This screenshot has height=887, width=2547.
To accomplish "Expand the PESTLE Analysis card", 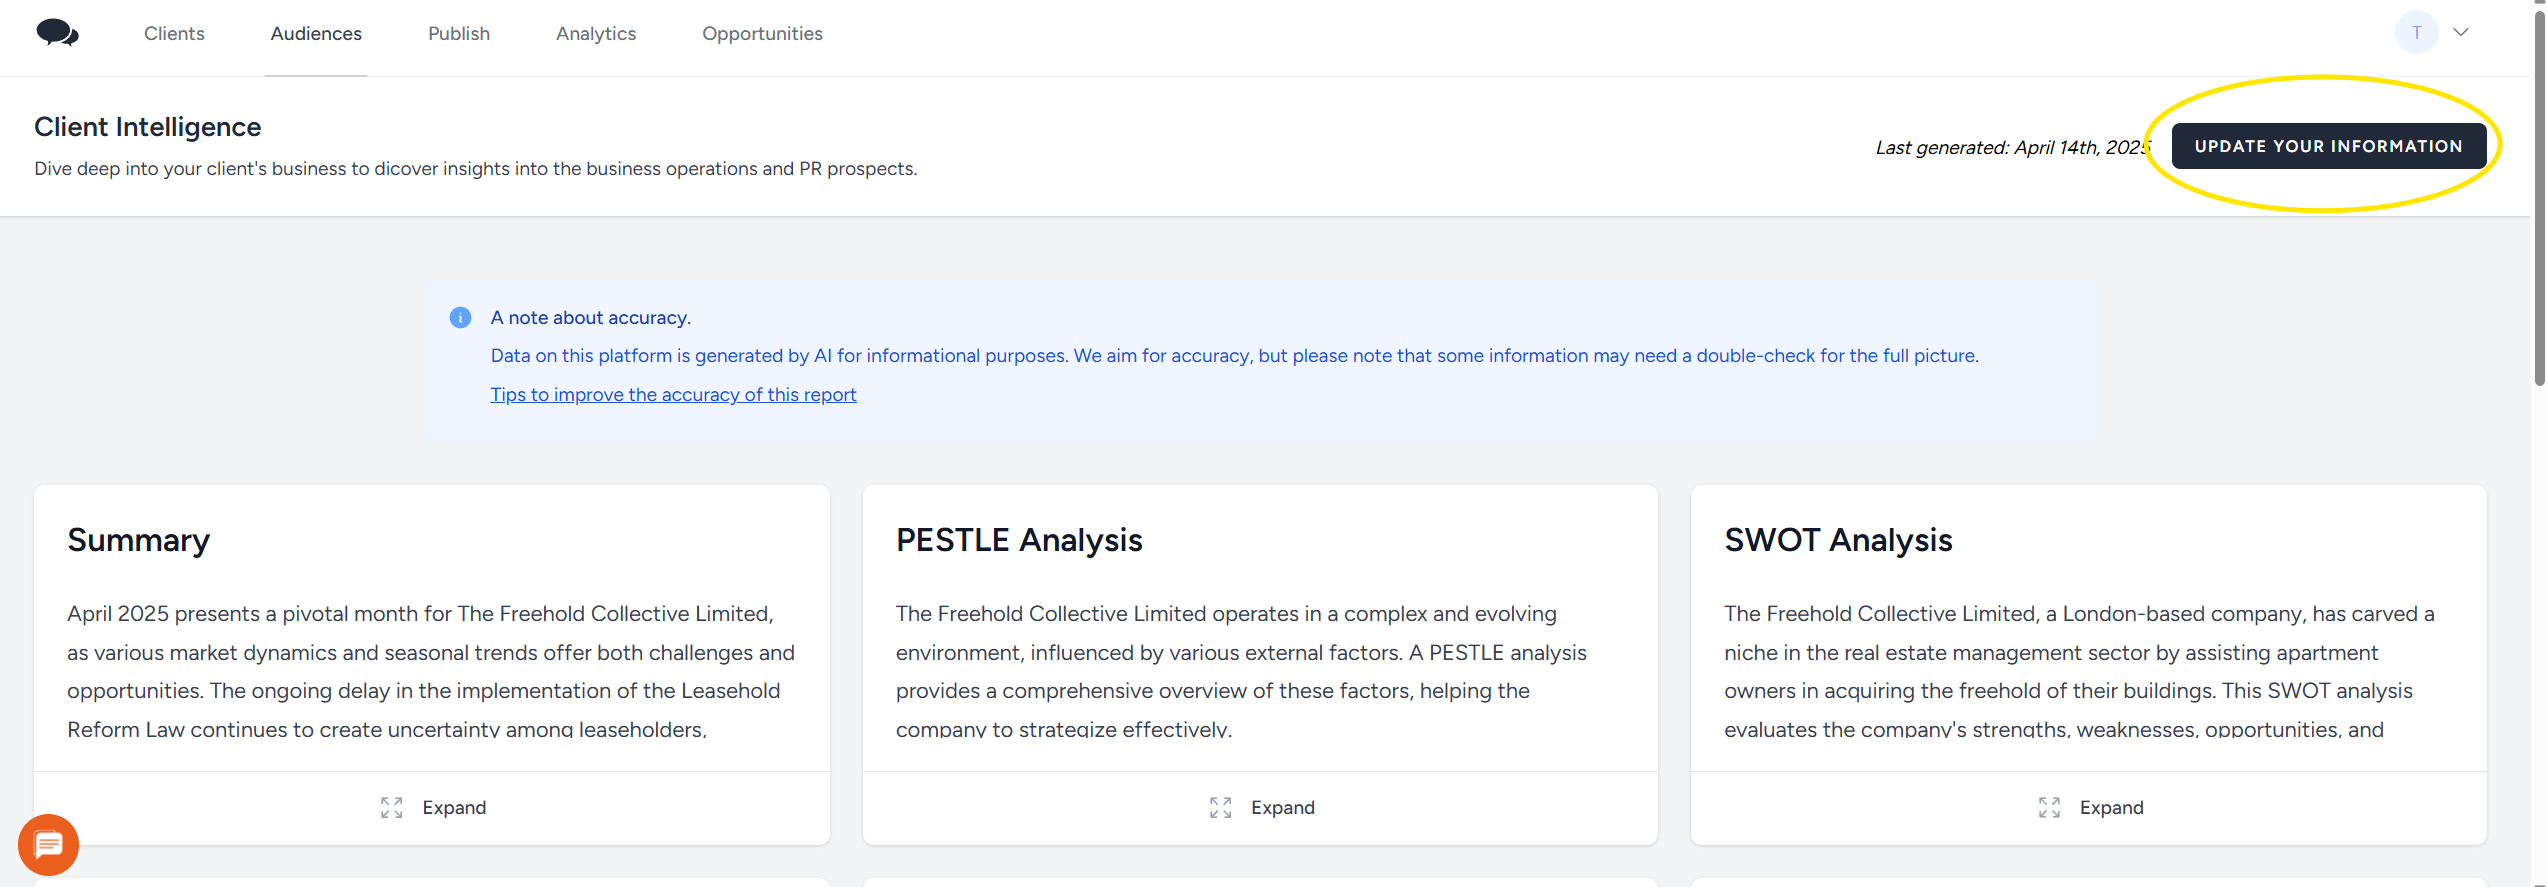I will point(1282,808).
